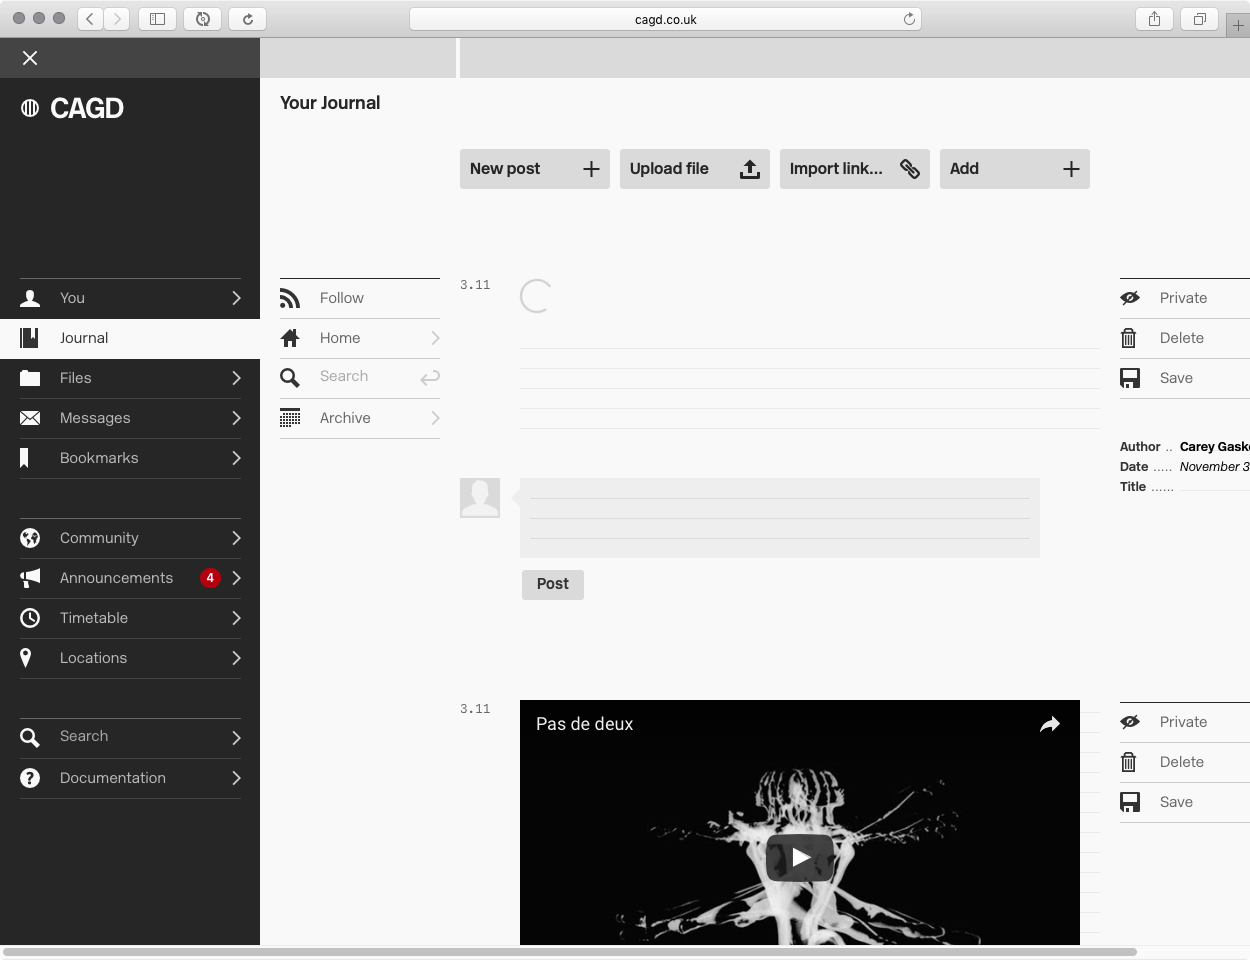Click the comment text area
The width and height of the screenshot is (1250, 960).
coord(780,518)
